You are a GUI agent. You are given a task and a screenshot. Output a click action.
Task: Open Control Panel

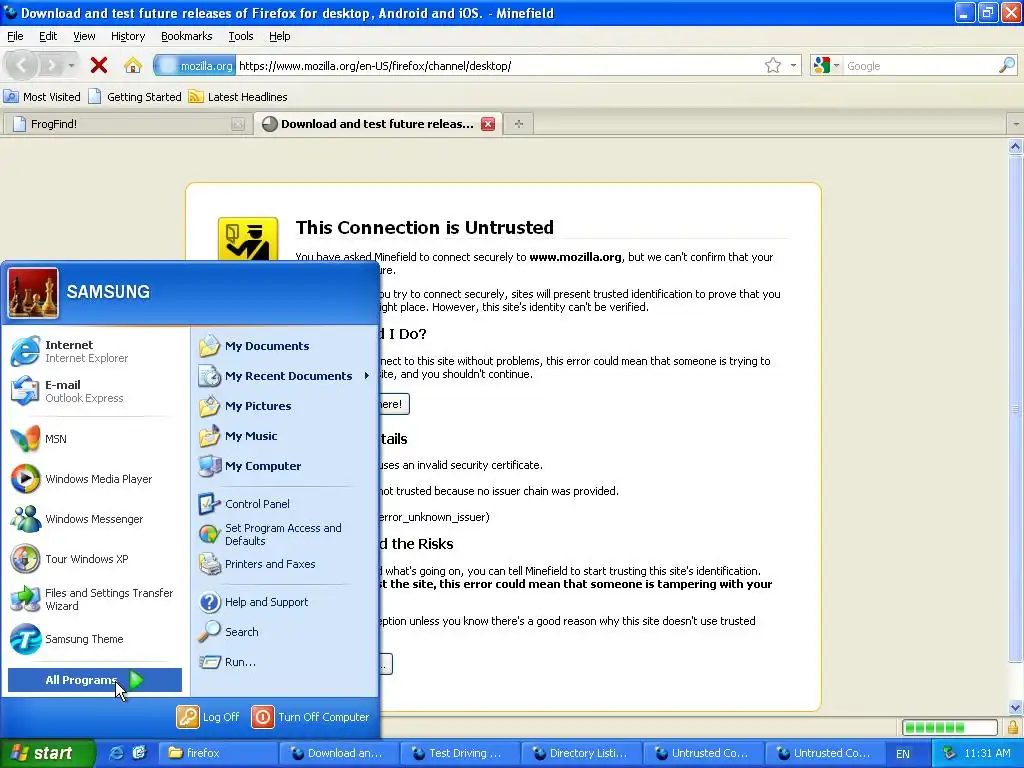tap(285, 504)
